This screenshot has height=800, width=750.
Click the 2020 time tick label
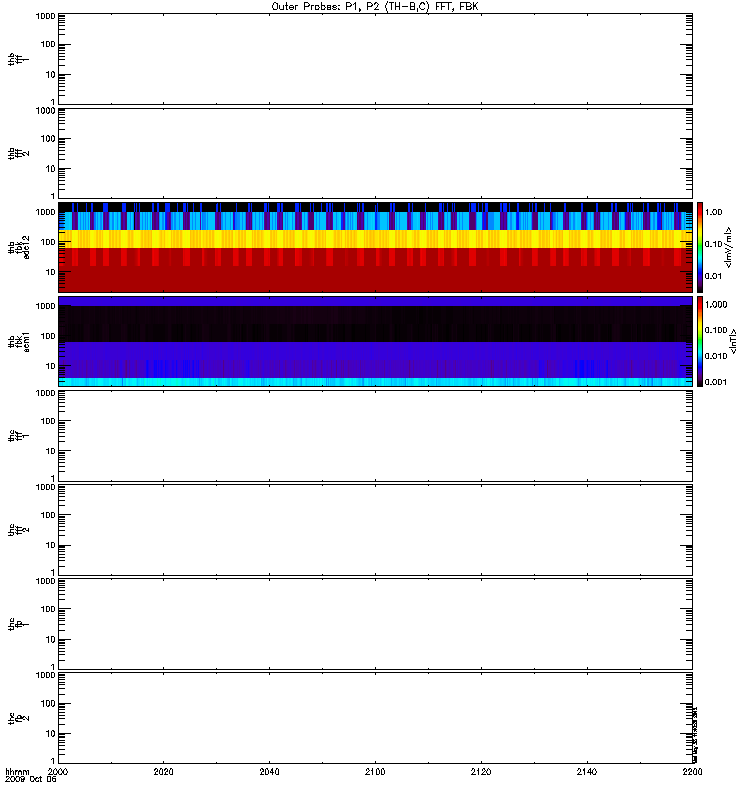[x=163, y=771]
